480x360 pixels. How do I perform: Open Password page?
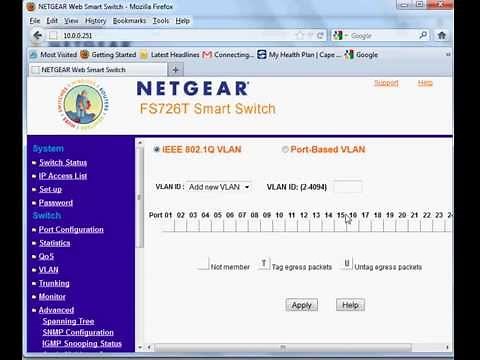click(x=56, y=203)
